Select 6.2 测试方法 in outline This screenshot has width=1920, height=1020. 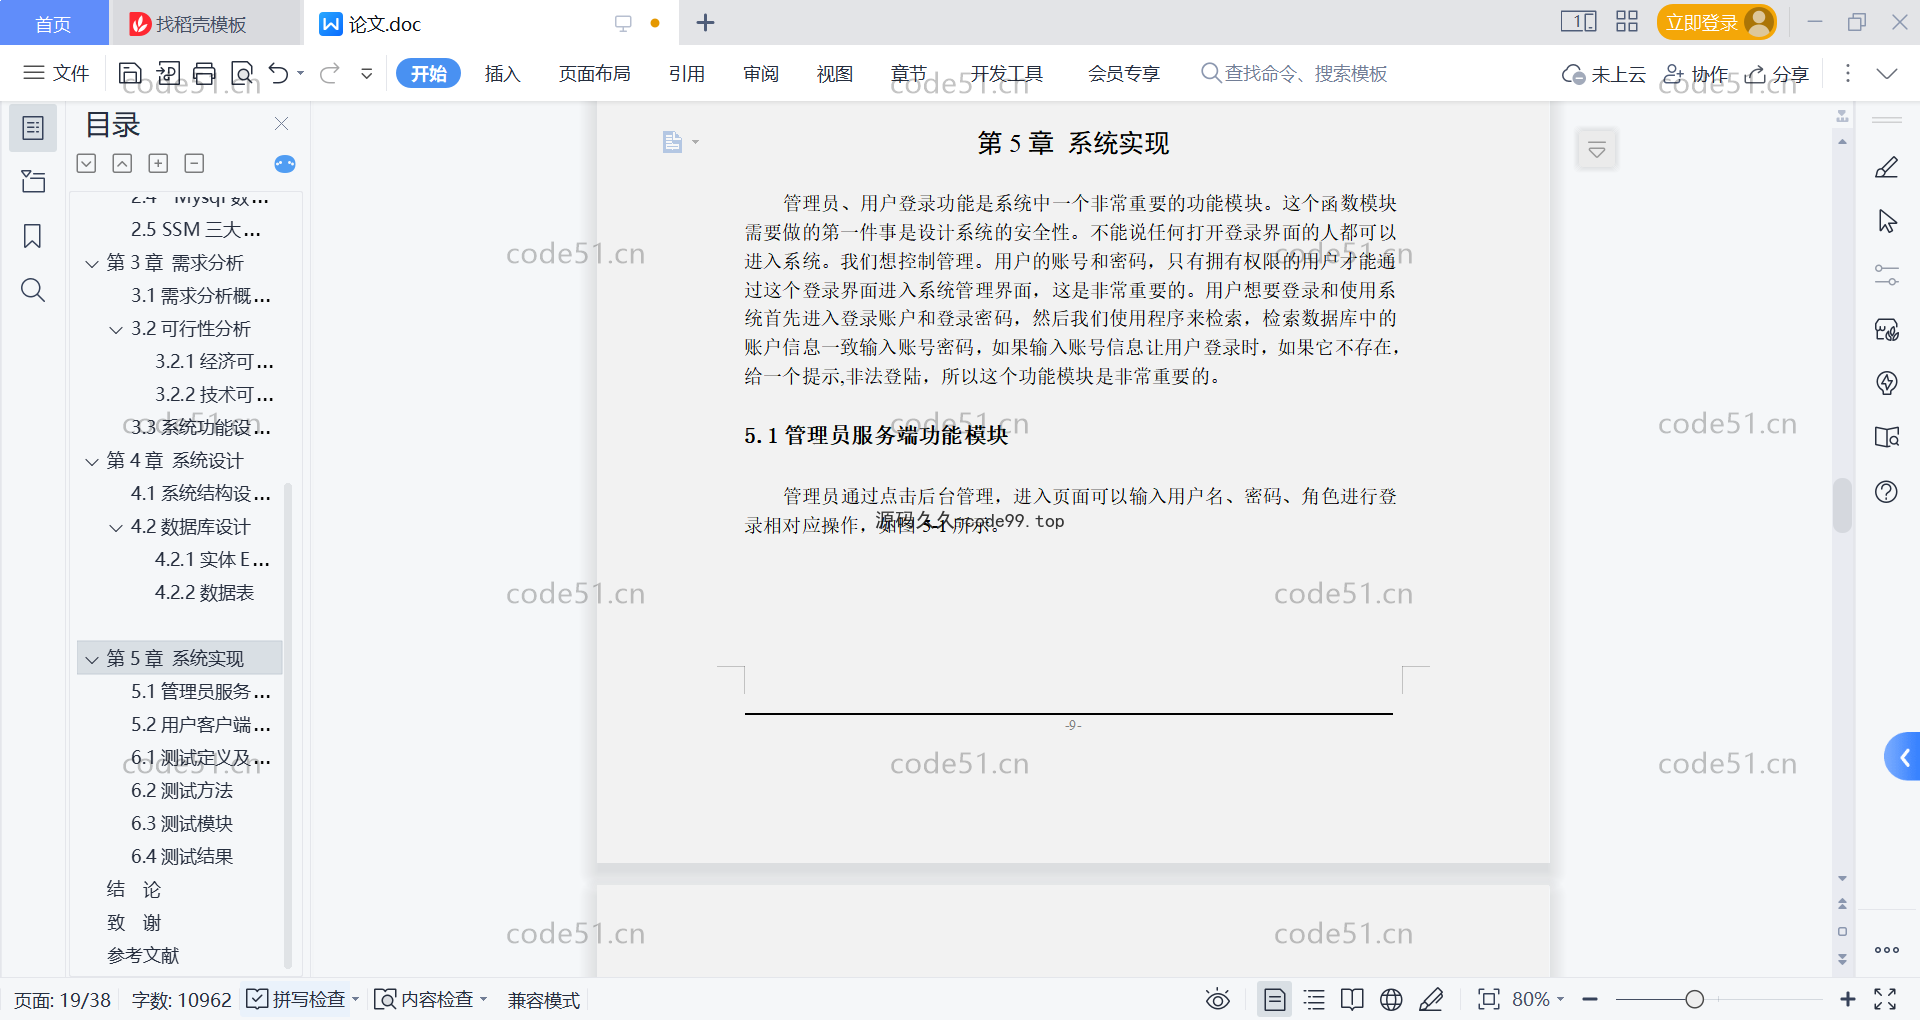pos(182,791)
